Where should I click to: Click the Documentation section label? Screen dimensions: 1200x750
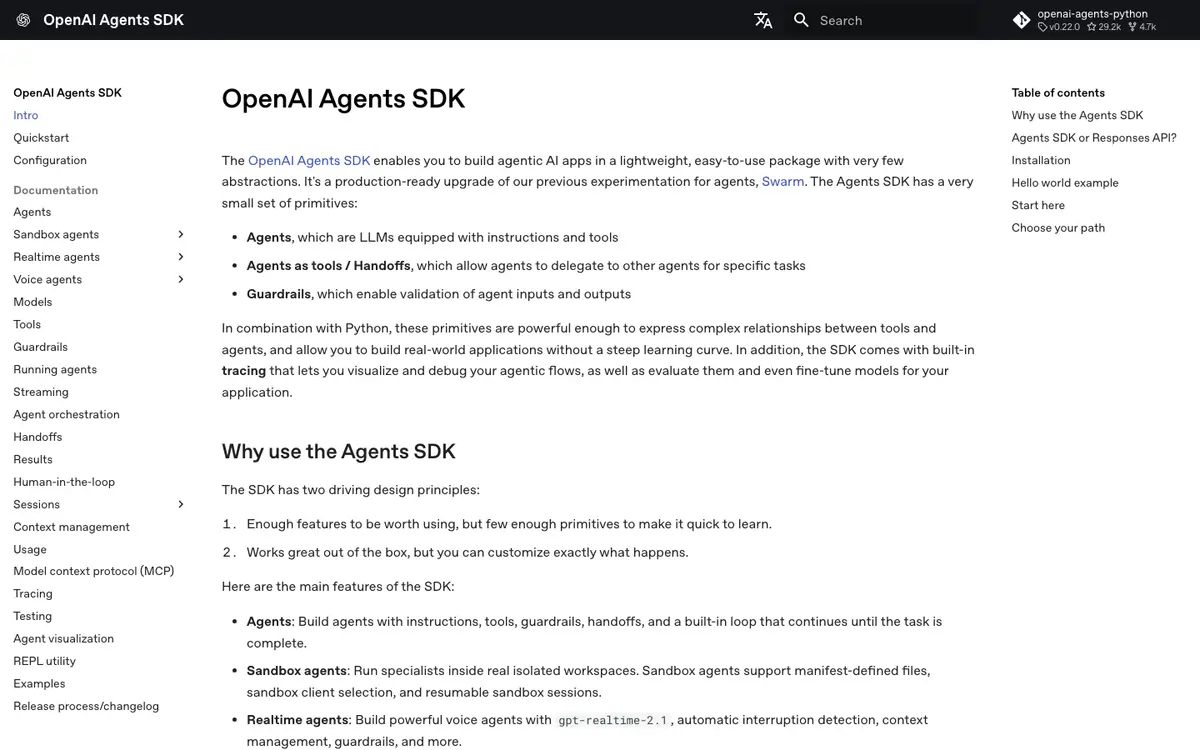coord(56,190)
